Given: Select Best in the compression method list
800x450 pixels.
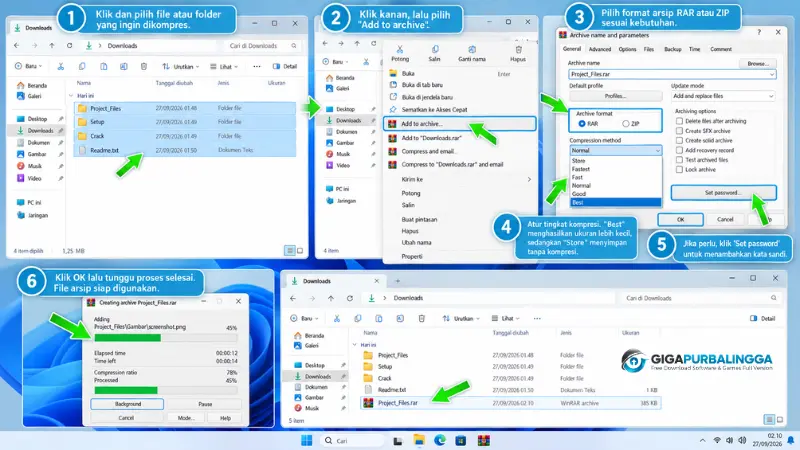Looking at the screenshot, I should click(x=616, y=203).
